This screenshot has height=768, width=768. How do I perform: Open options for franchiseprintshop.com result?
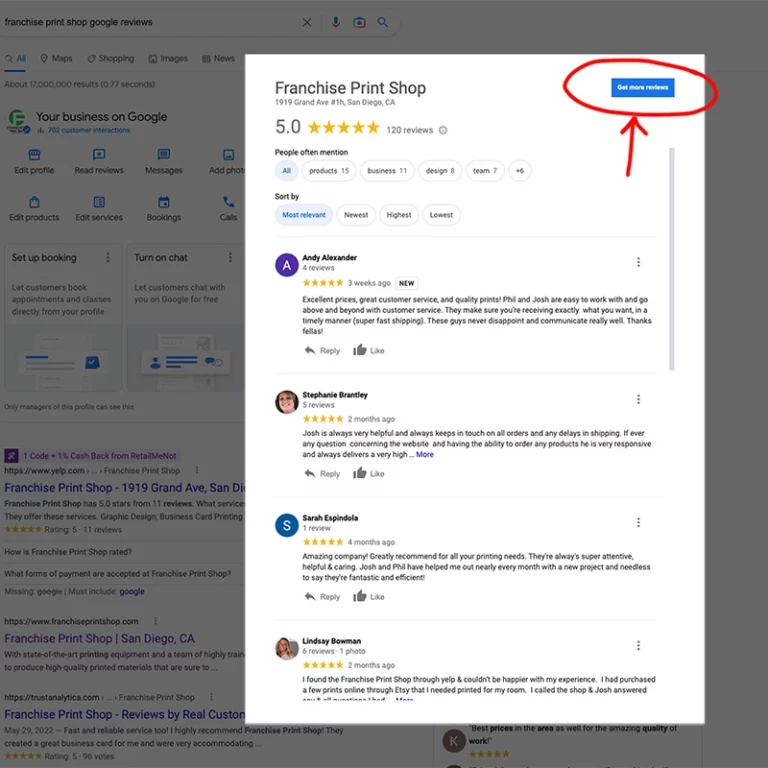tap(156, 621)
